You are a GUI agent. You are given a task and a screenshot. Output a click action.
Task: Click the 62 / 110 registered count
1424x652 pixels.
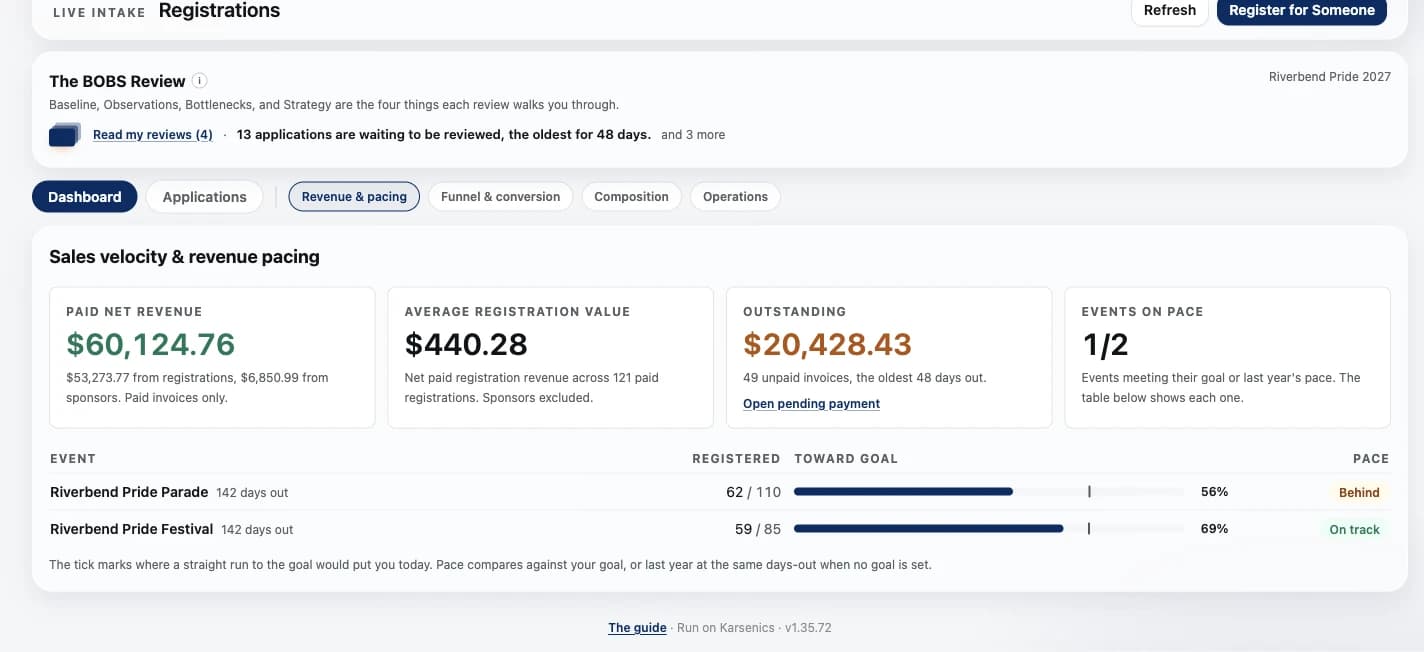click(x=753, y=492)
